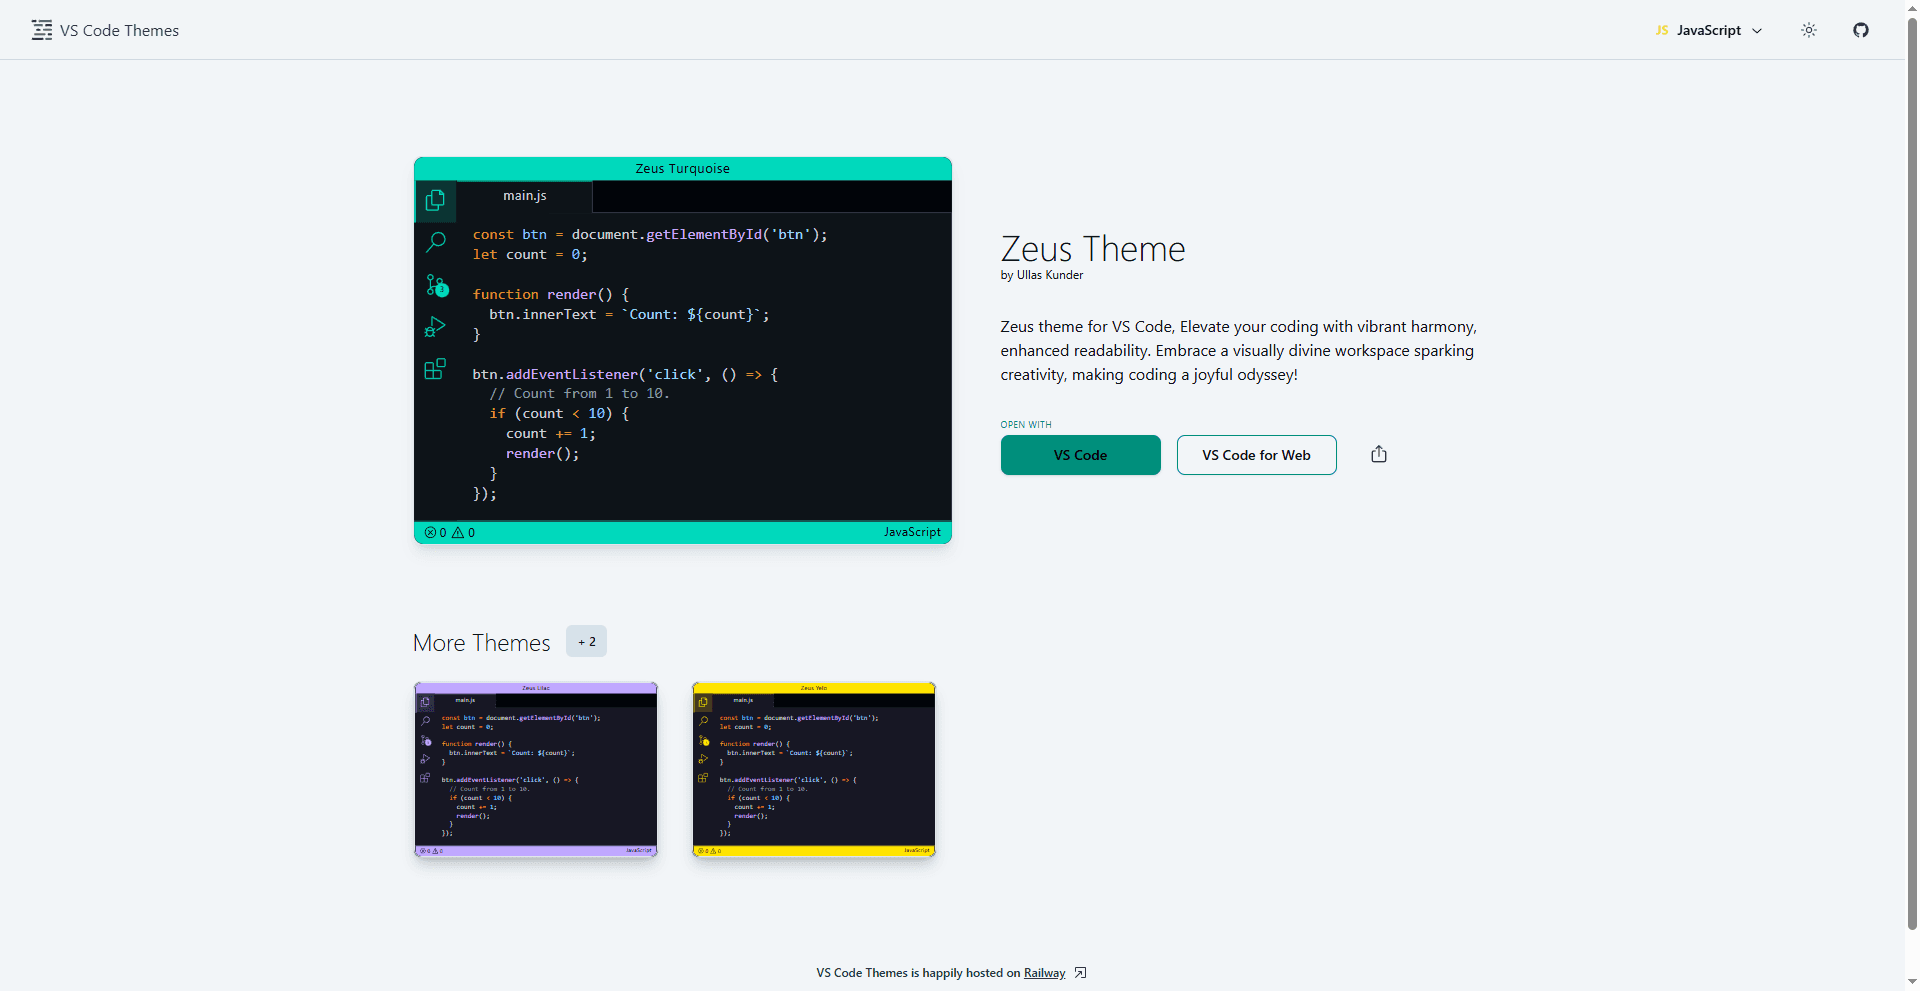Click the share icon

point(1379,454)
